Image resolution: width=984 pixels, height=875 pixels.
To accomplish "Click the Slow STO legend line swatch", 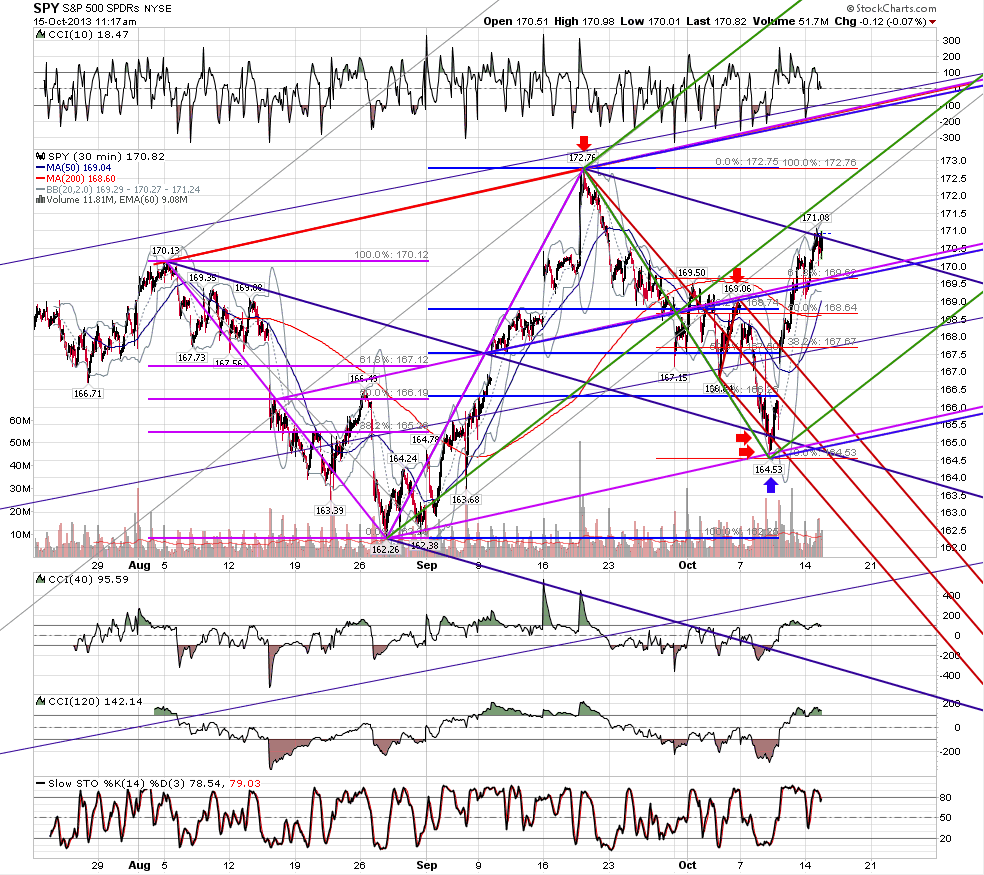I will pos(40,783).
